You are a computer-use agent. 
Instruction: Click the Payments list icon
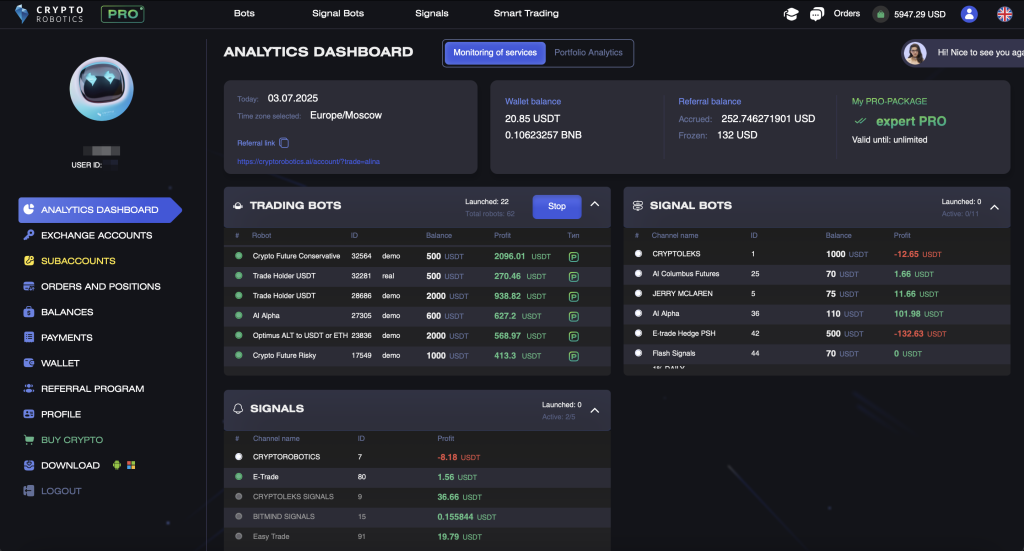29,337
